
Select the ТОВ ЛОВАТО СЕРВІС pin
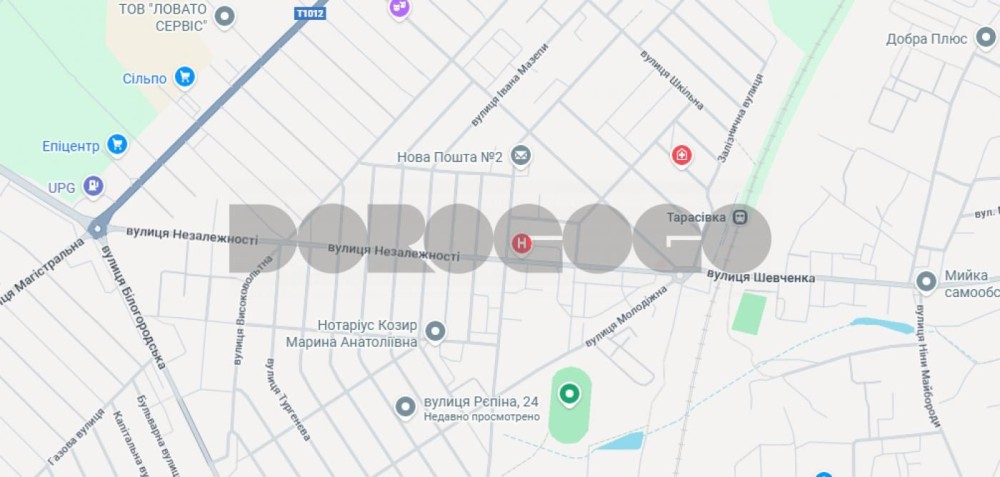[224, 16]
